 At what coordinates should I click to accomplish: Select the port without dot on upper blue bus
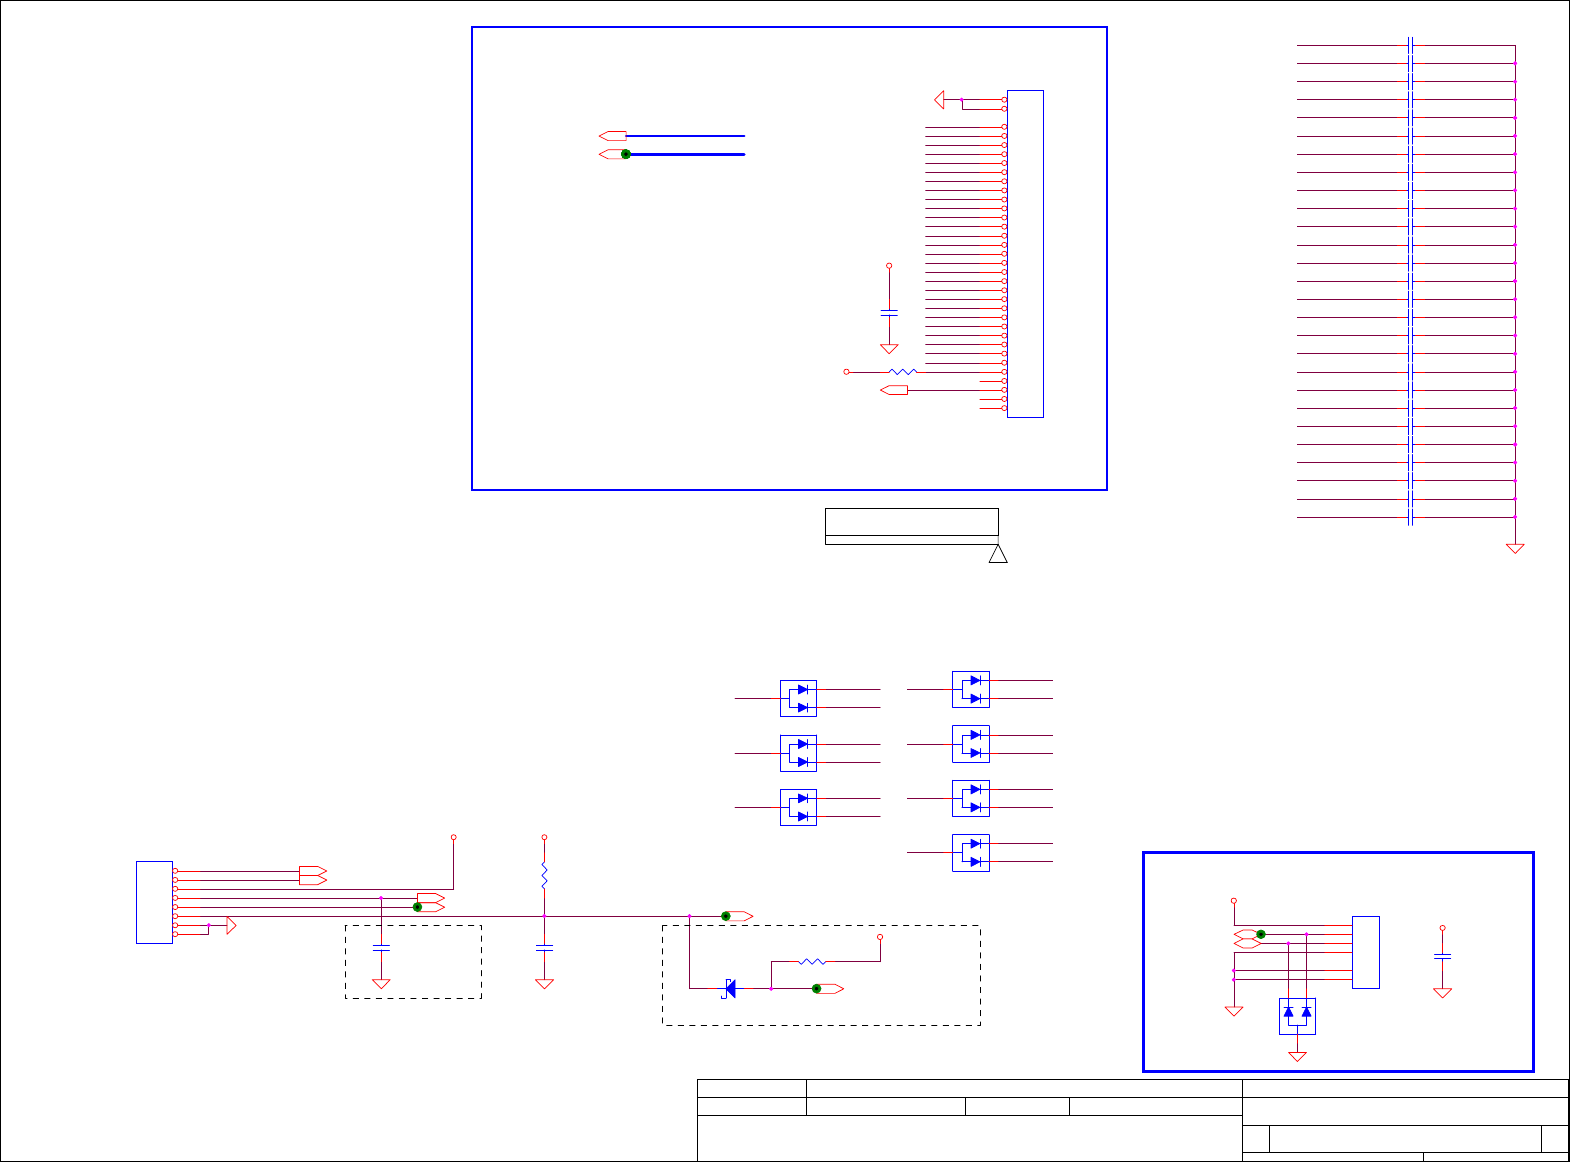(613, 135)
